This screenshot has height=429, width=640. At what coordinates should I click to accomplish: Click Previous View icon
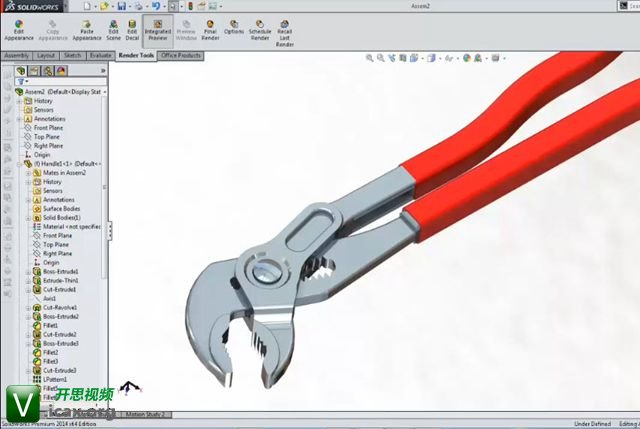tap(392, 58)
